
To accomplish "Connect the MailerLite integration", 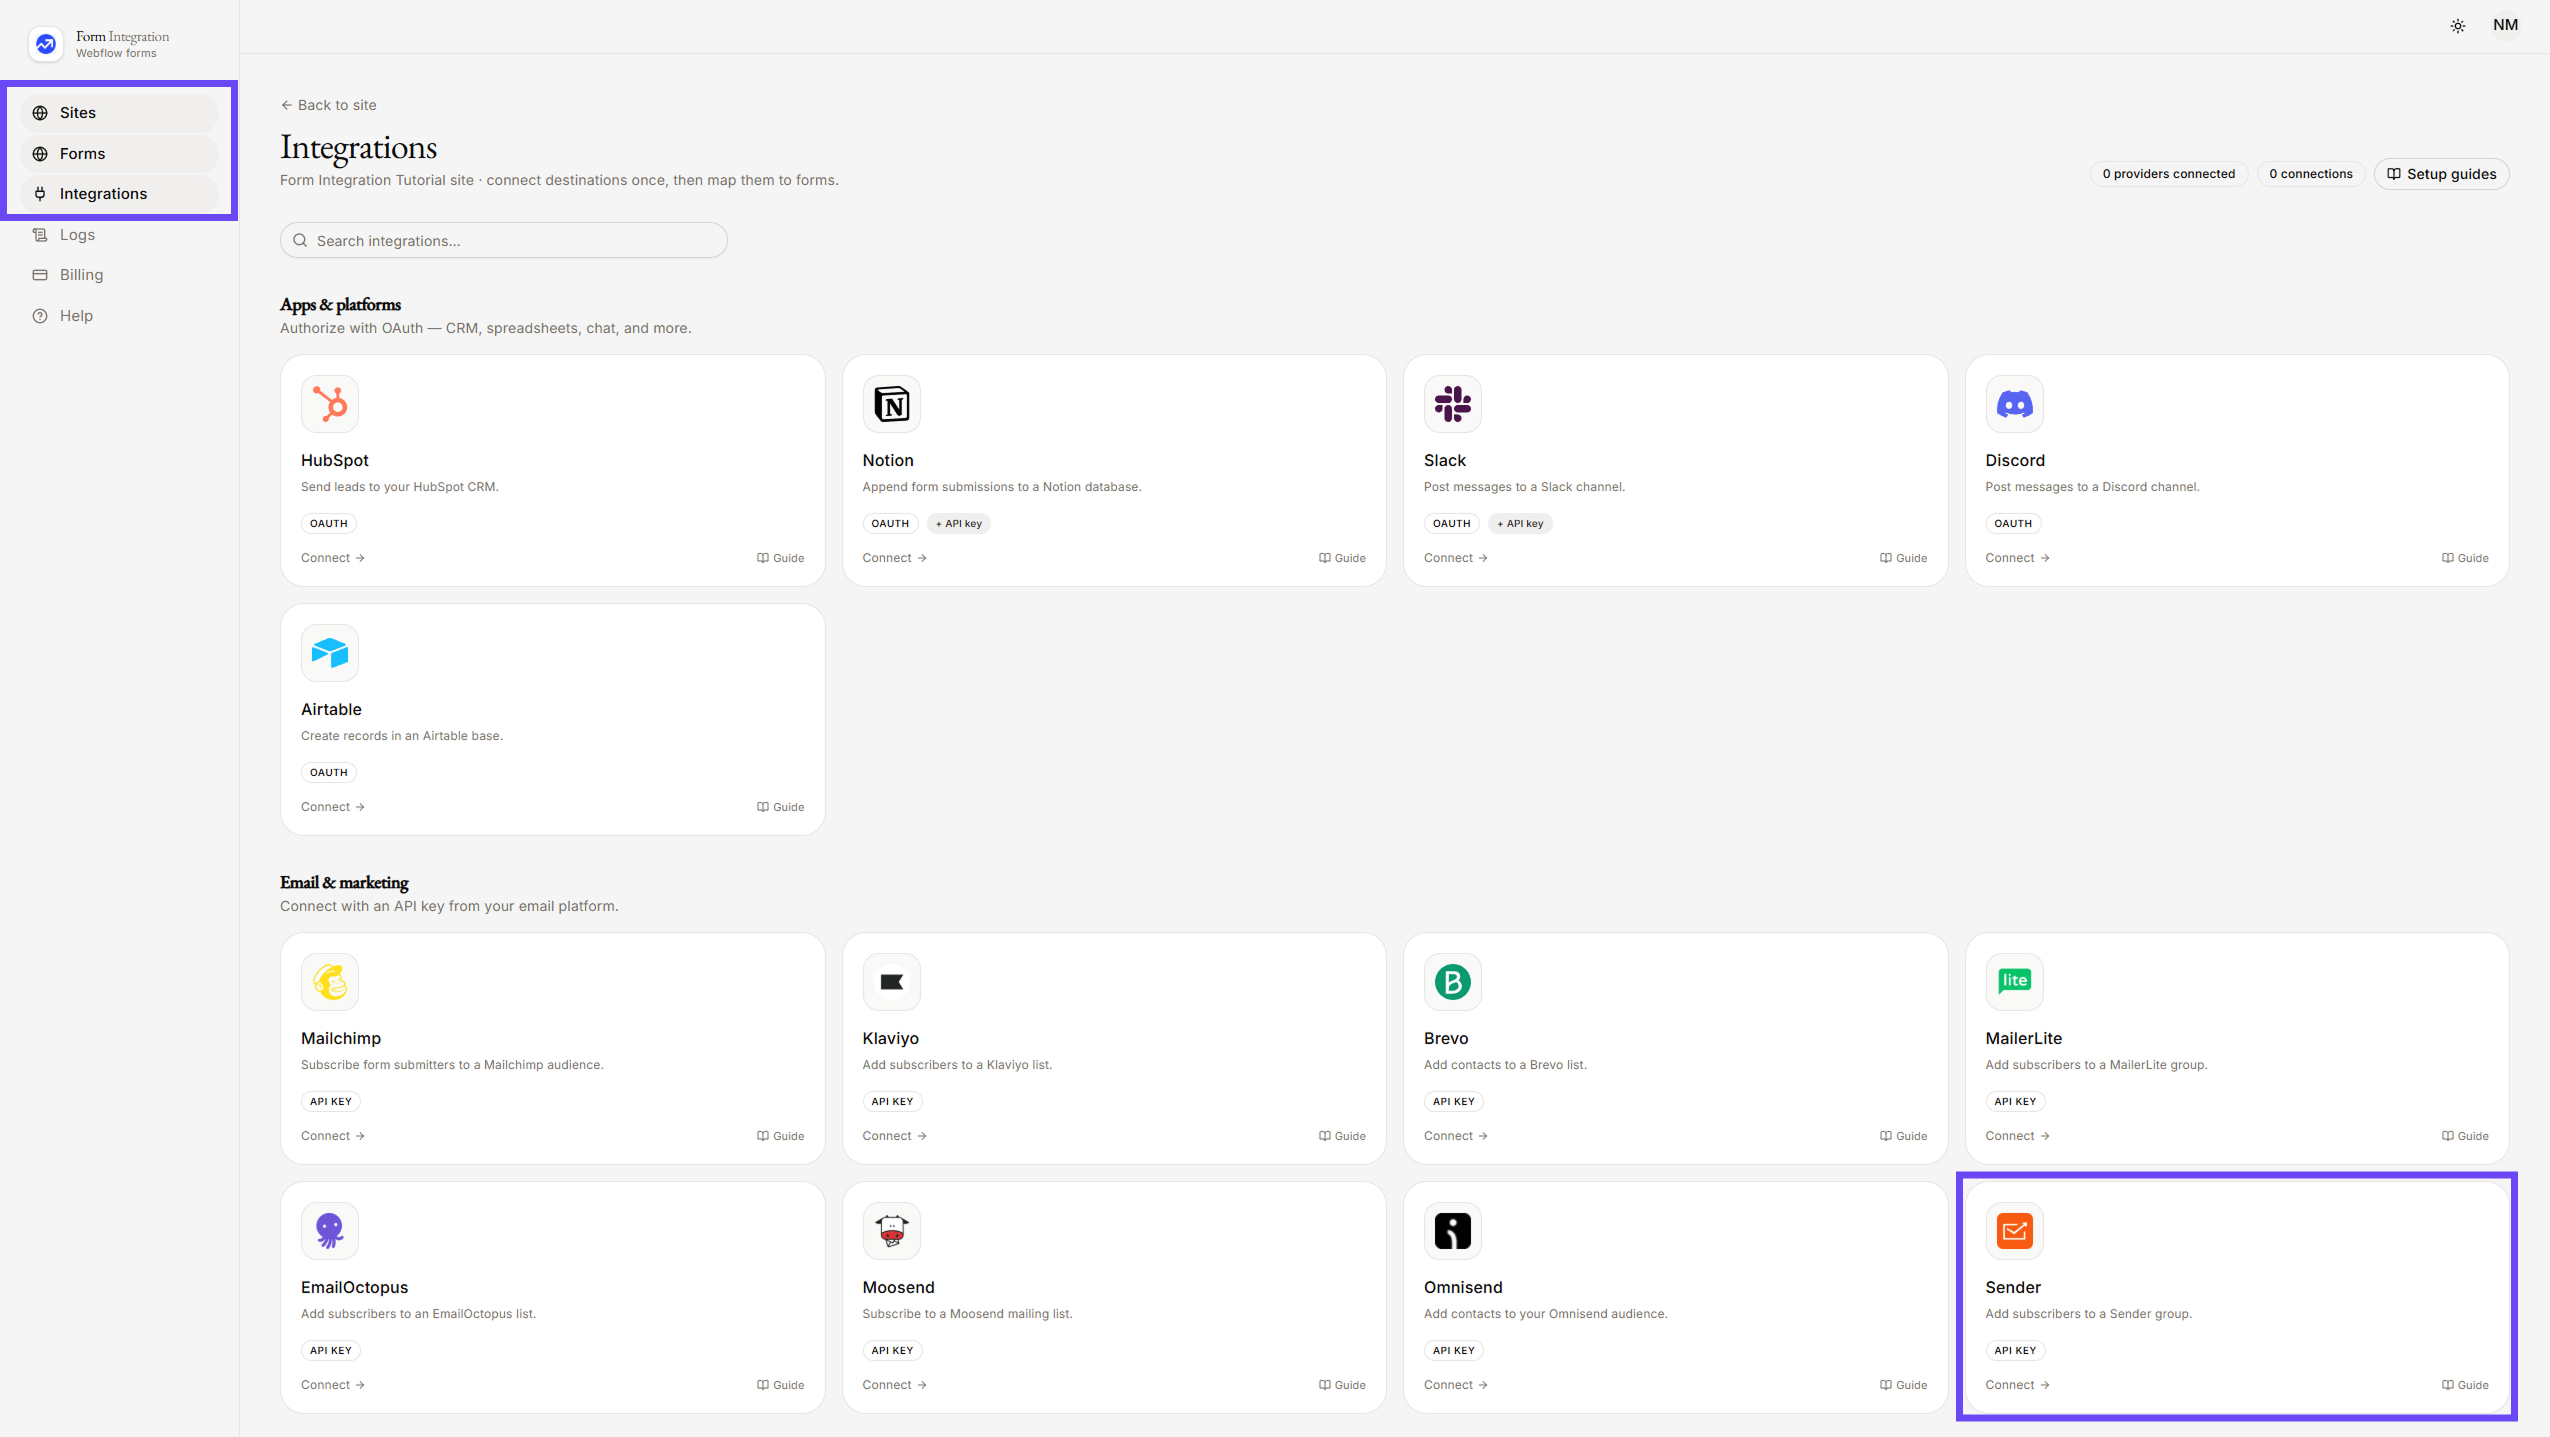I will 2017,1136.
